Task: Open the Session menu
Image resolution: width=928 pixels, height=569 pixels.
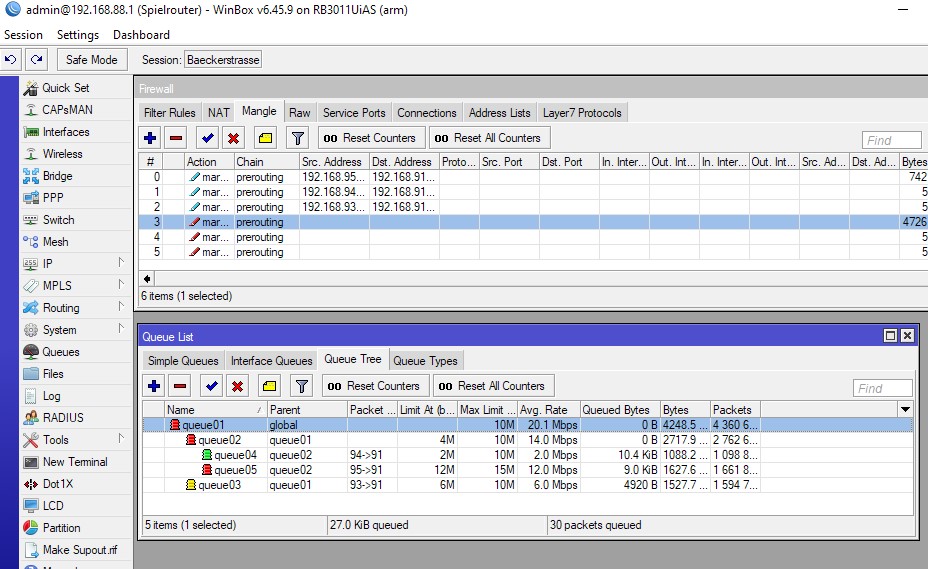Action: 23,35
